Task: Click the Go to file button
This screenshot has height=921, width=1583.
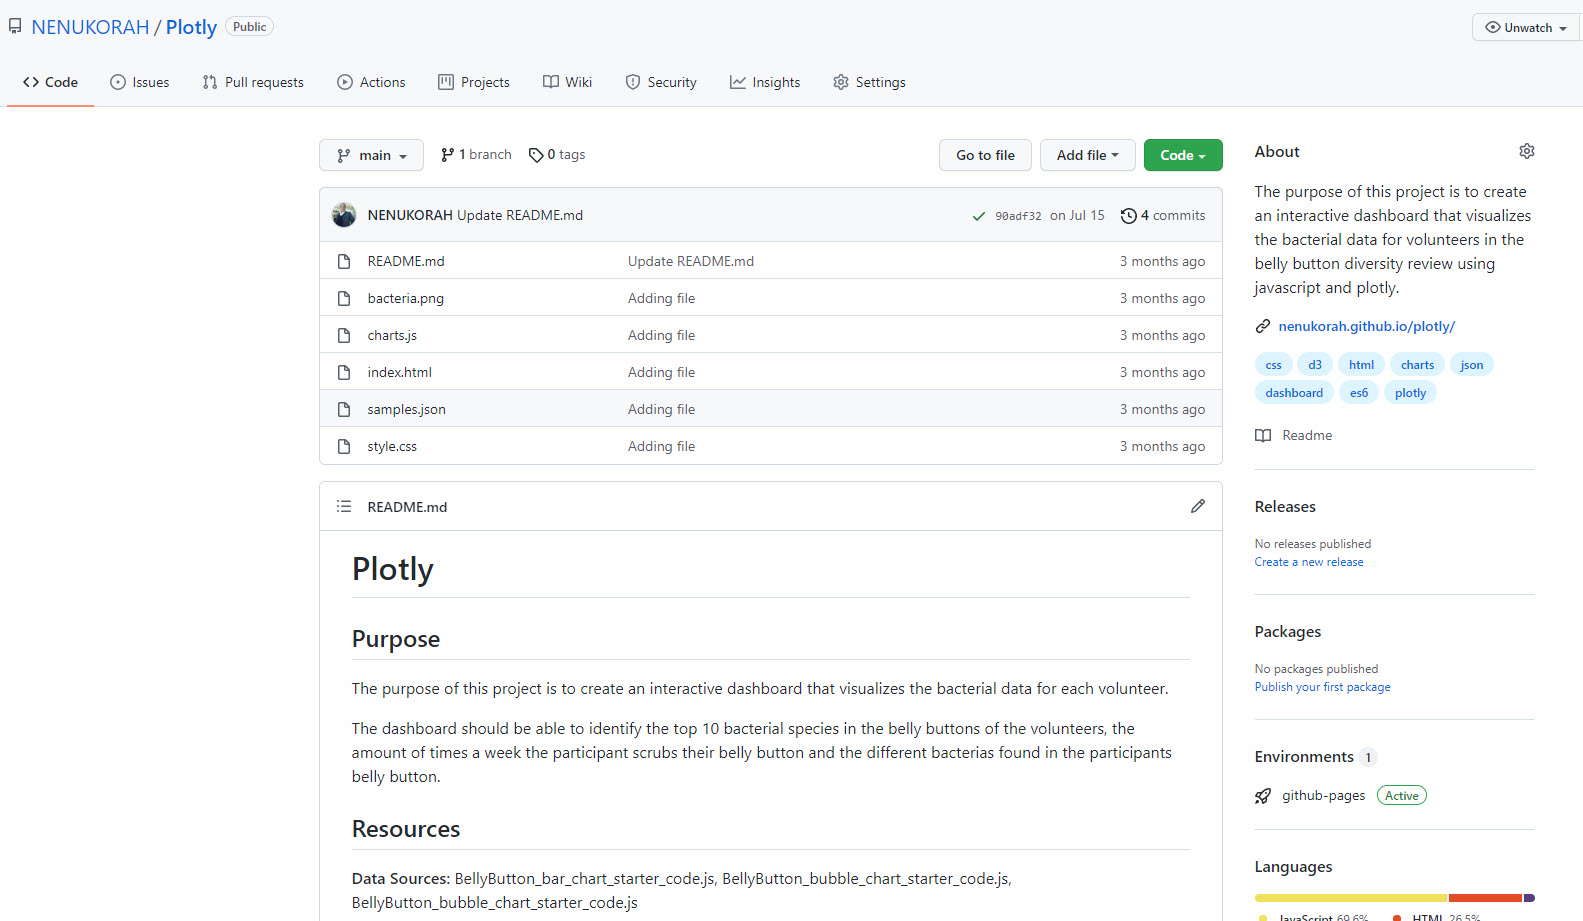Action: (x=985, y=155)
